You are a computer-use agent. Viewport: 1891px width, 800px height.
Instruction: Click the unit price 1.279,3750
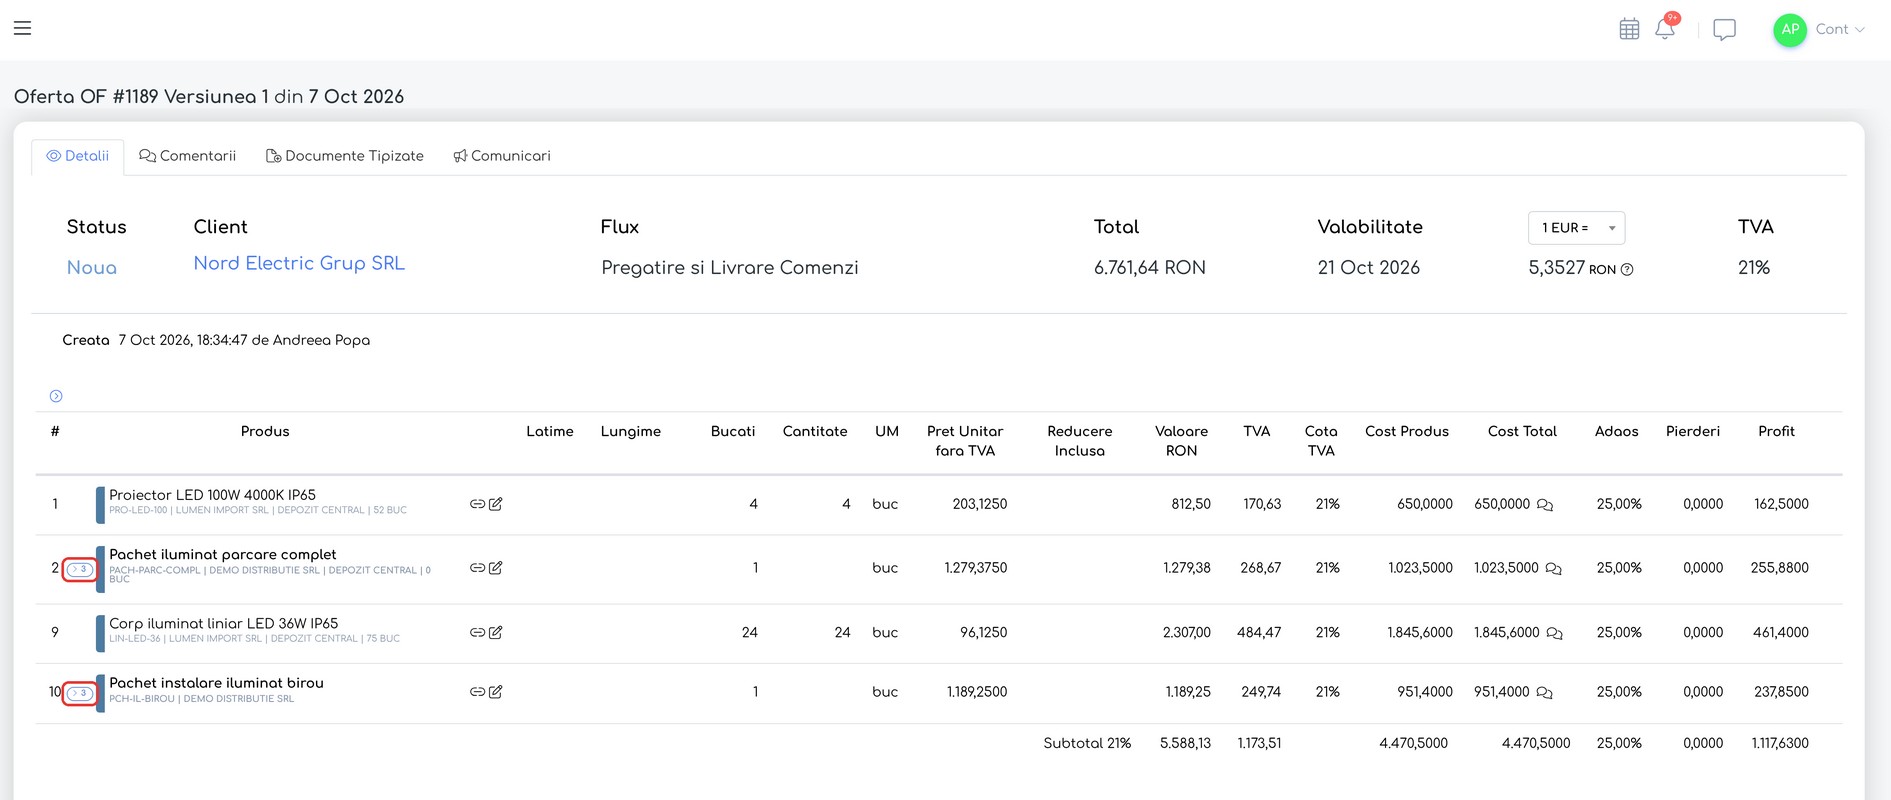(x=976, y=568)
